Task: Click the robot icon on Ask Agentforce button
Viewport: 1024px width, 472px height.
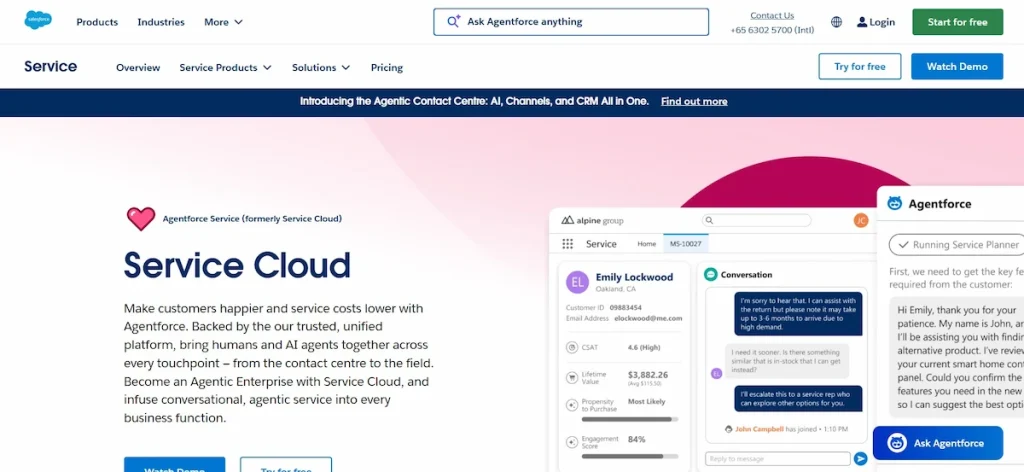Action: pos(897,443)
